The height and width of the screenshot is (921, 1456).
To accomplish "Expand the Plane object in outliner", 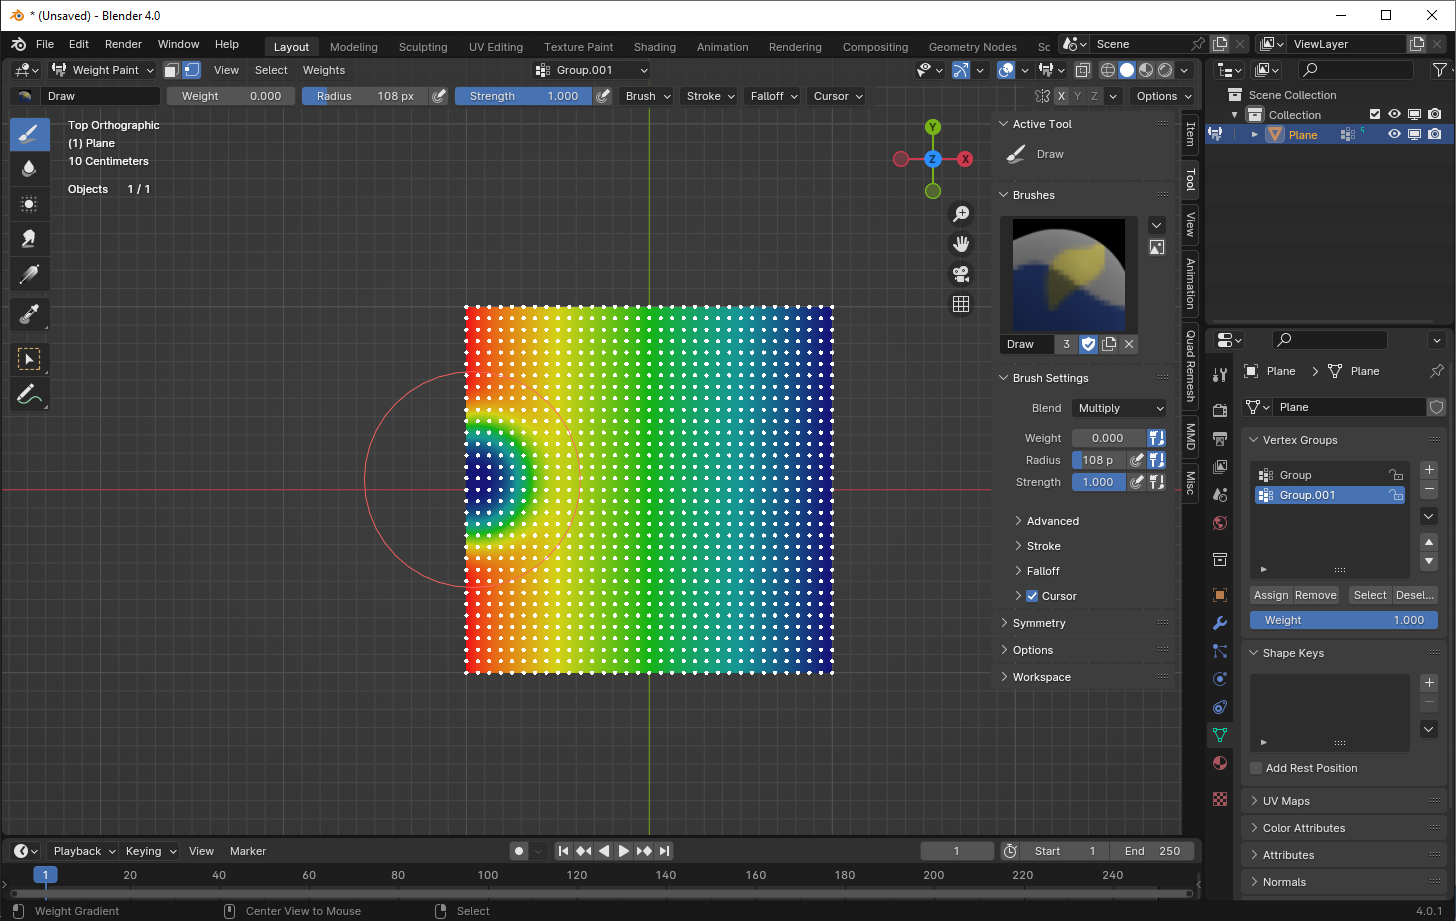I will (1255, 134).
